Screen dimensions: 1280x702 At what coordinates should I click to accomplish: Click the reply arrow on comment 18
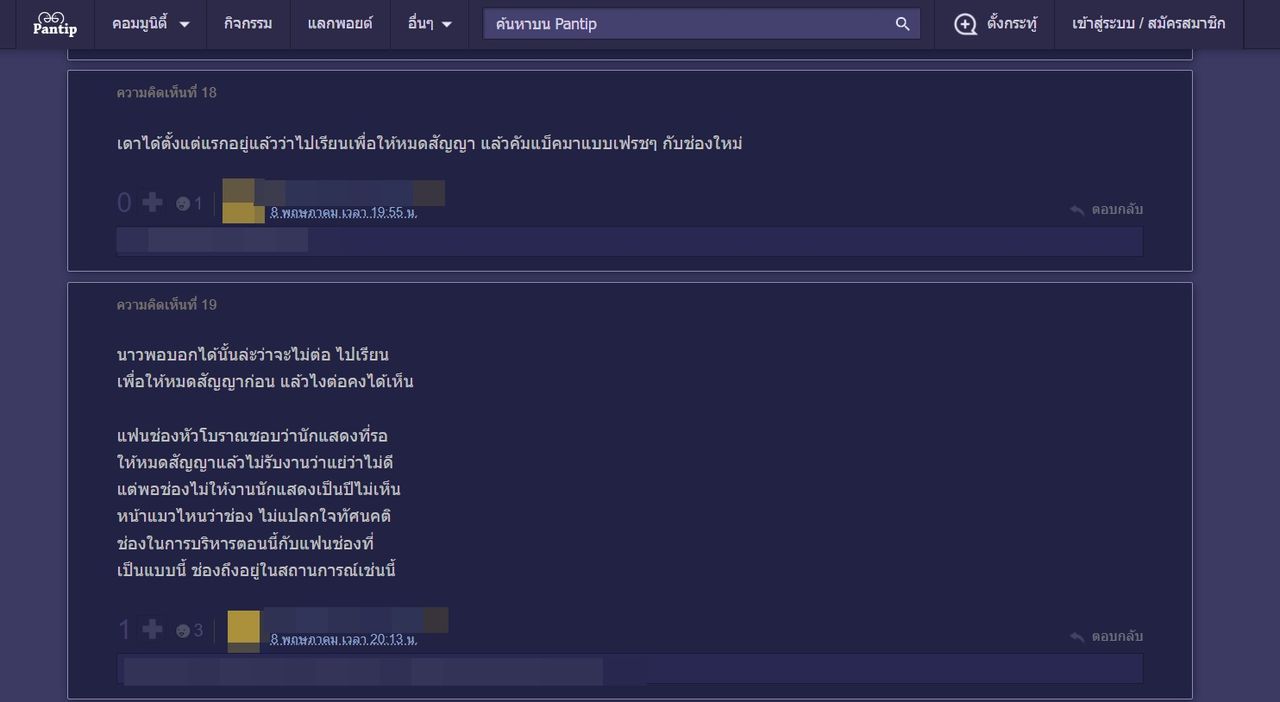tap(1077, 210)
